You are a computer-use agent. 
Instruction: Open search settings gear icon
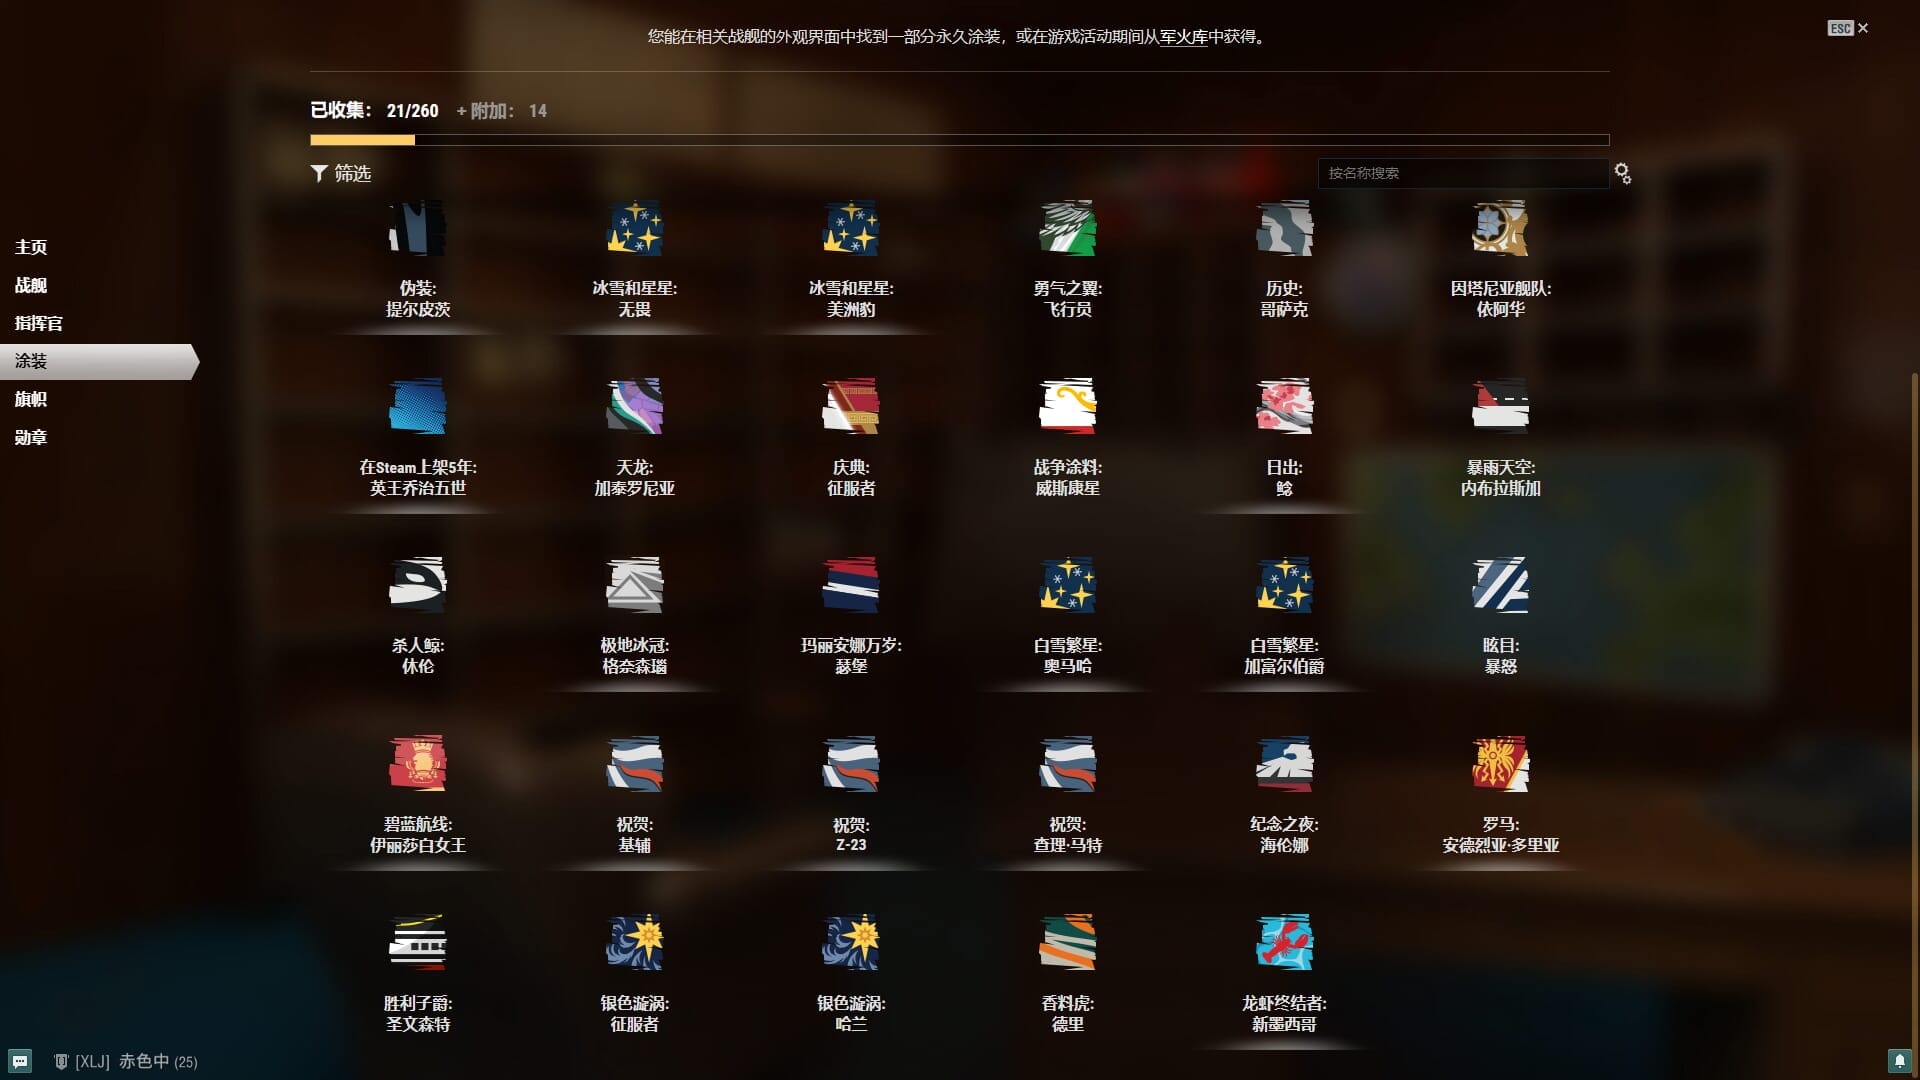tap(1622, 174)
